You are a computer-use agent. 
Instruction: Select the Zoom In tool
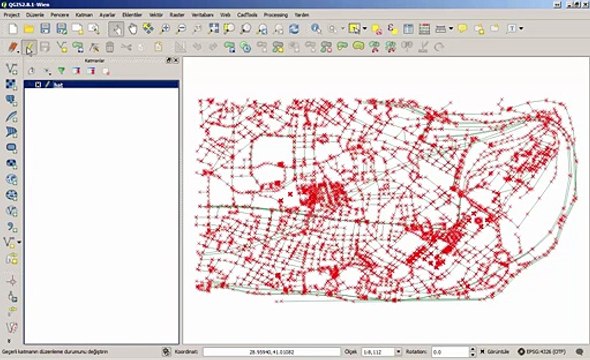pyautogui.click(x=165, y=29)
